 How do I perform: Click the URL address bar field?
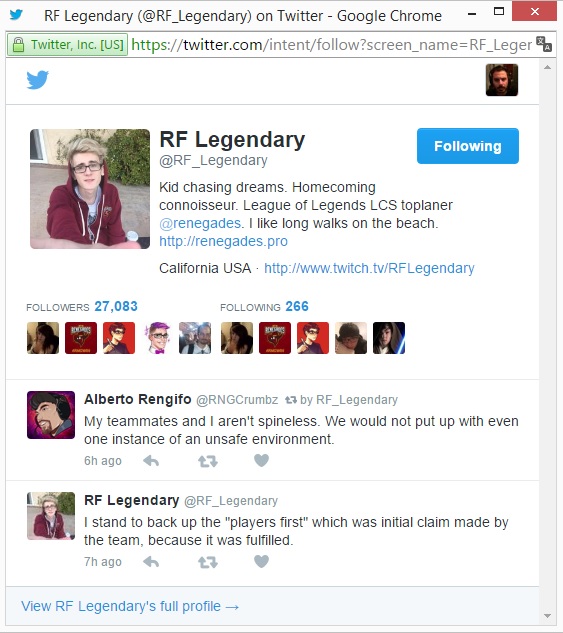[331, 44]
